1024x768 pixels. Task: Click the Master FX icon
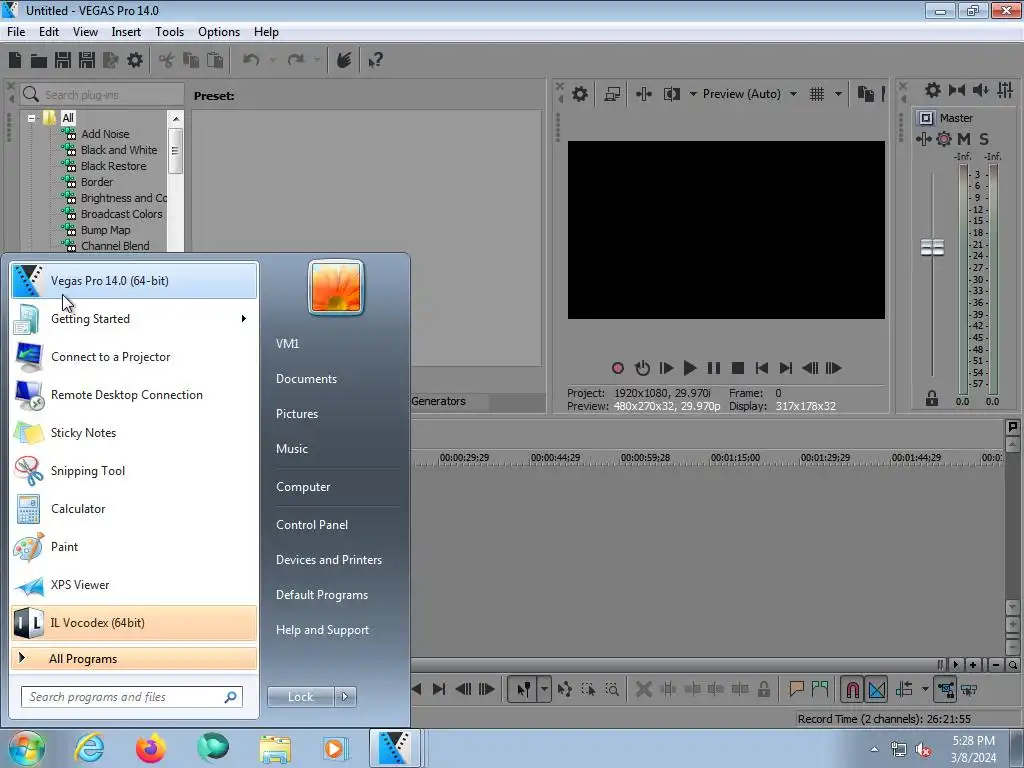(923, 138)
